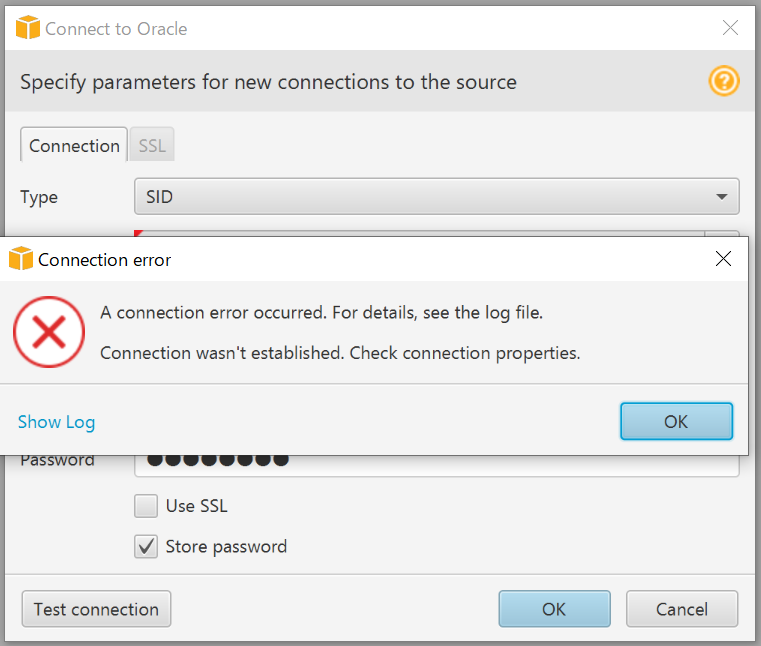Open the Show Log link
Image resolution: width=761 pixels, height=646 pixels.
tap(56, 422)
